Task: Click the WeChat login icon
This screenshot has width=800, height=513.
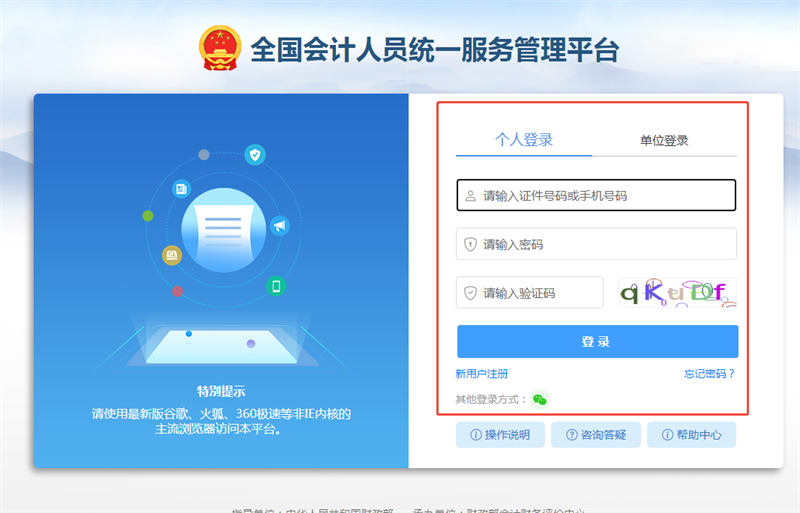Action: click(539, 399)
